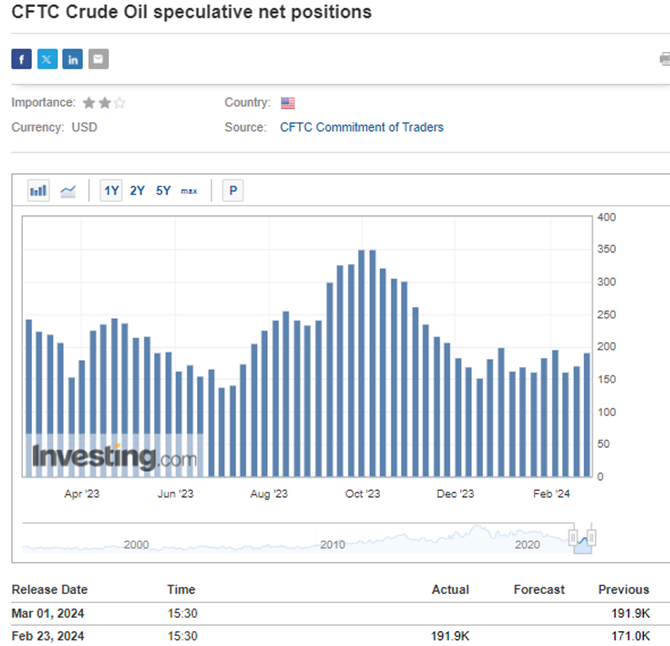Open CFTC Commitment of Traders link
The height and width of the screenshot is (646, 670).
(361, 127)
